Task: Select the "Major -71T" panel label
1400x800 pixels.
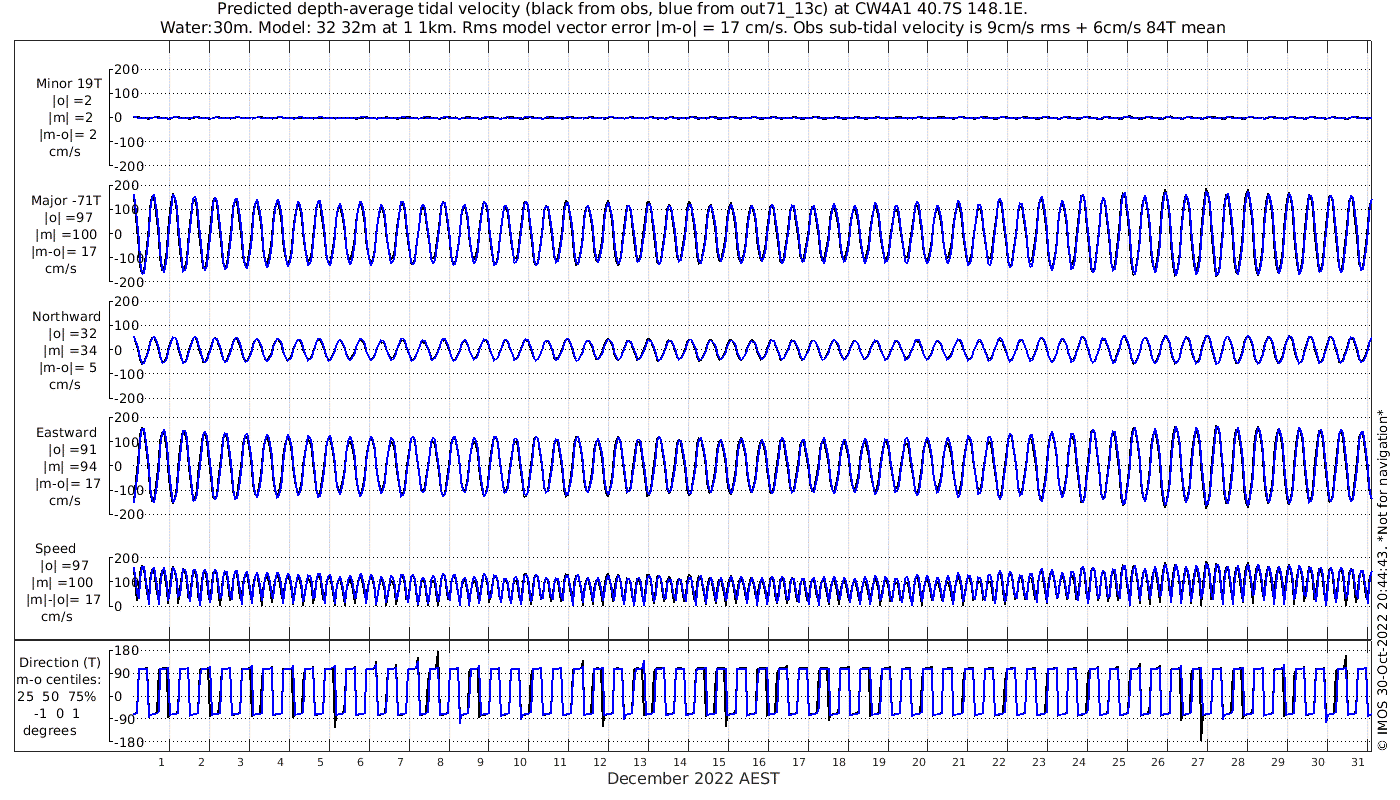Action: click(x=66, y=200)
